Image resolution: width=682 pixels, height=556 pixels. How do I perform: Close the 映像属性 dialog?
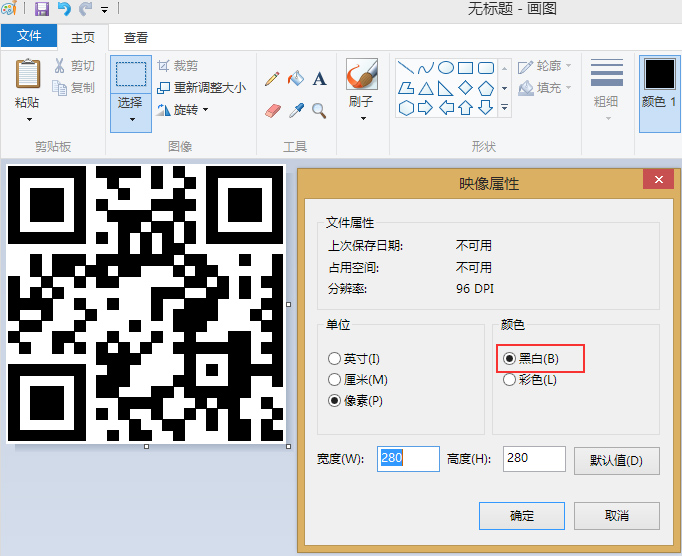coord(659,179)
